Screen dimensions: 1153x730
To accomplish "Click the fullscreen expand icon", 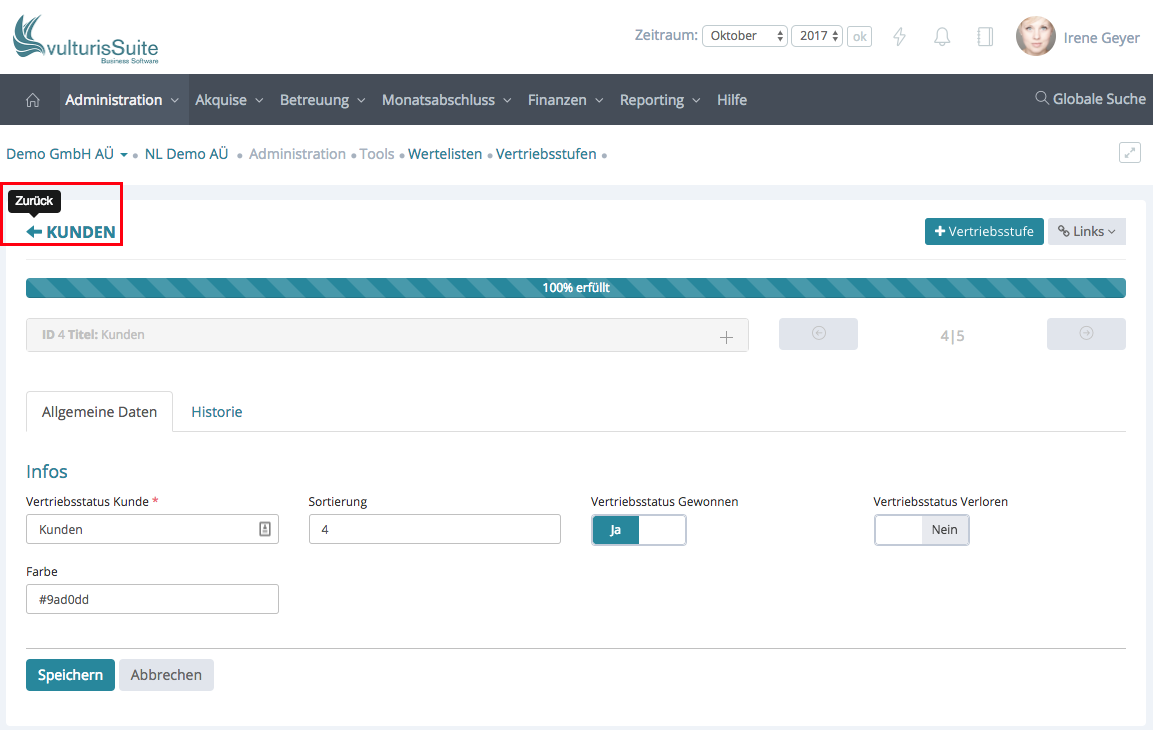I will tap(1130, 153).
